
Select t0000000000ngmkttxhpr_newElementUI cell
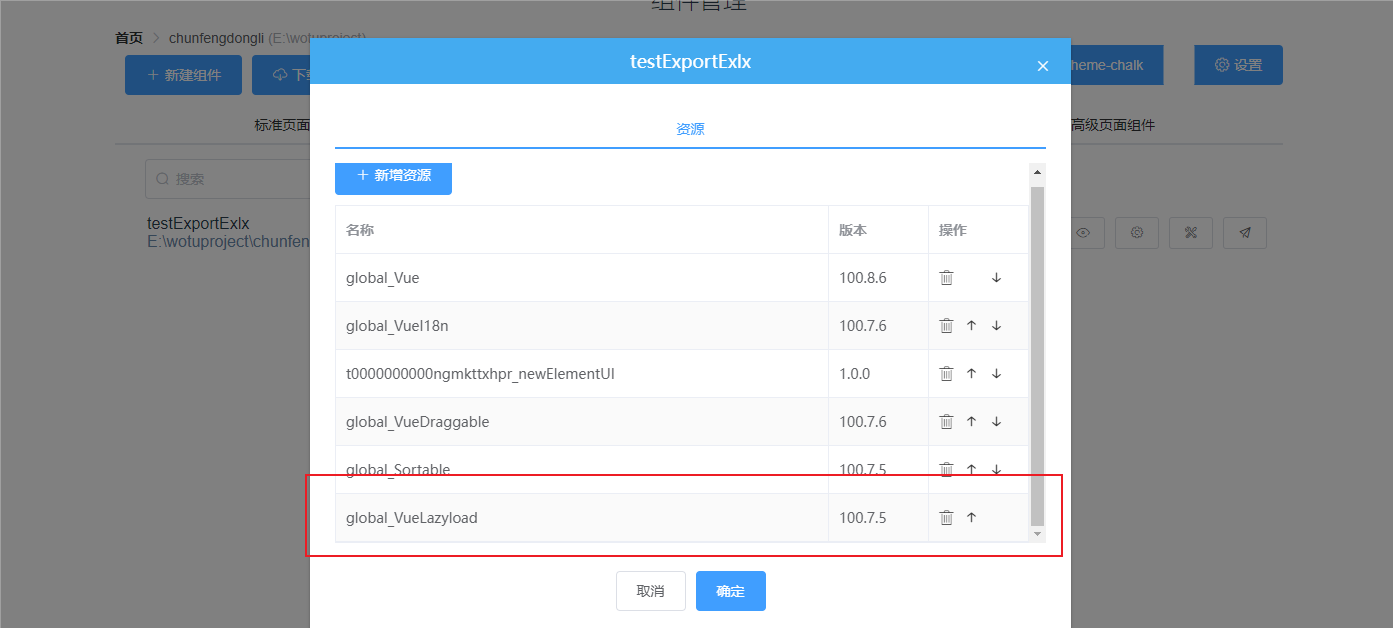click(x=582, y=374)
